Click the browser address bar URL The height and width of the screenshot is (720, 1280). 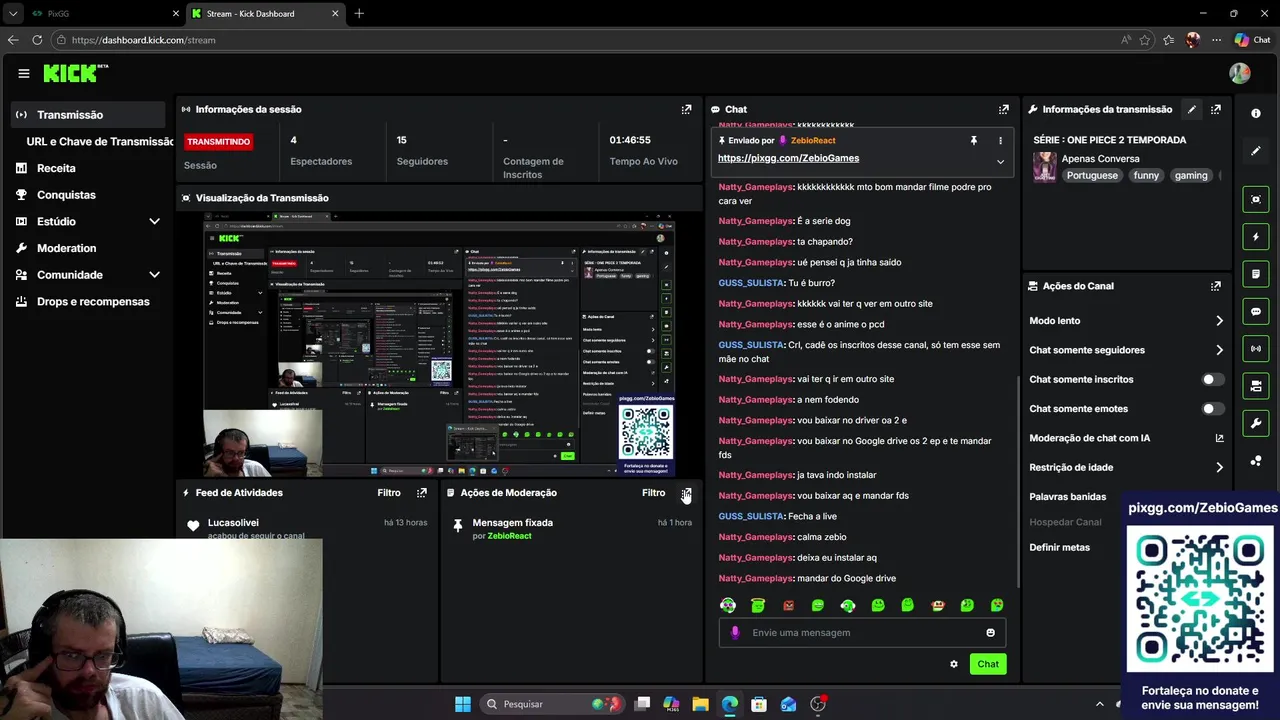point(143,40)
